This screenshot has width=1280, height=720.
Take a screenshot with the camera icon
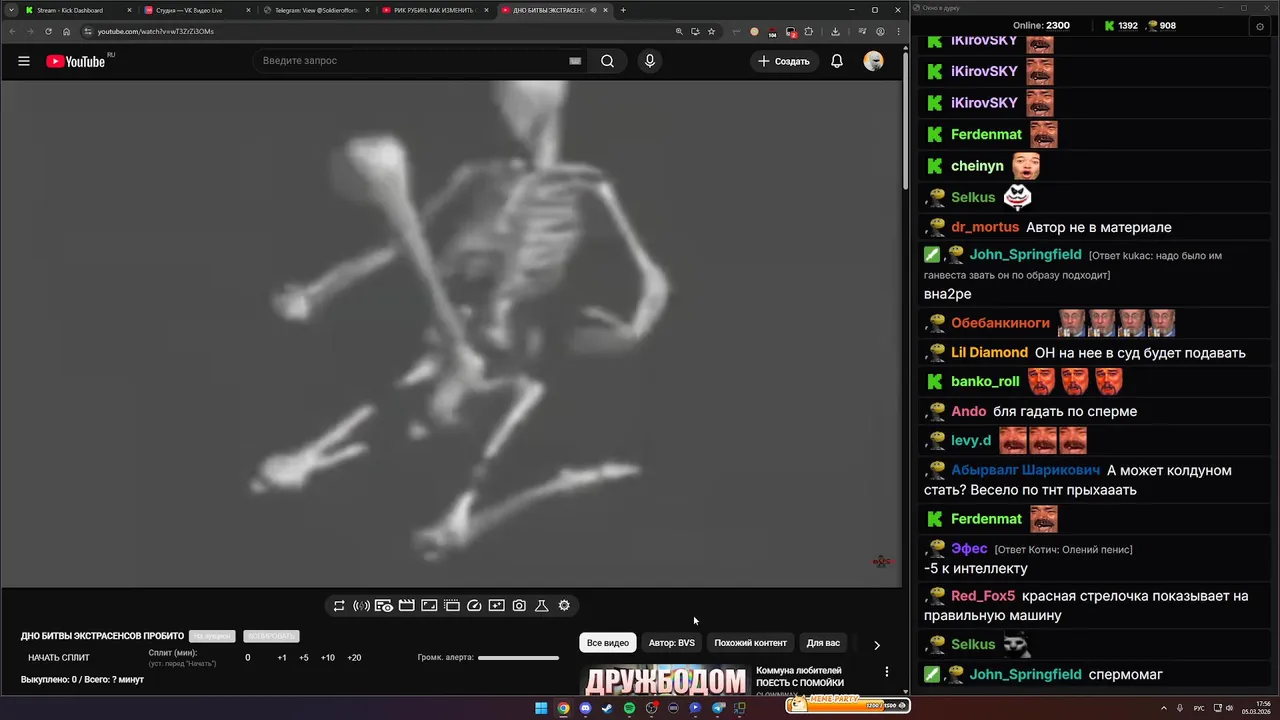point(519,606)
